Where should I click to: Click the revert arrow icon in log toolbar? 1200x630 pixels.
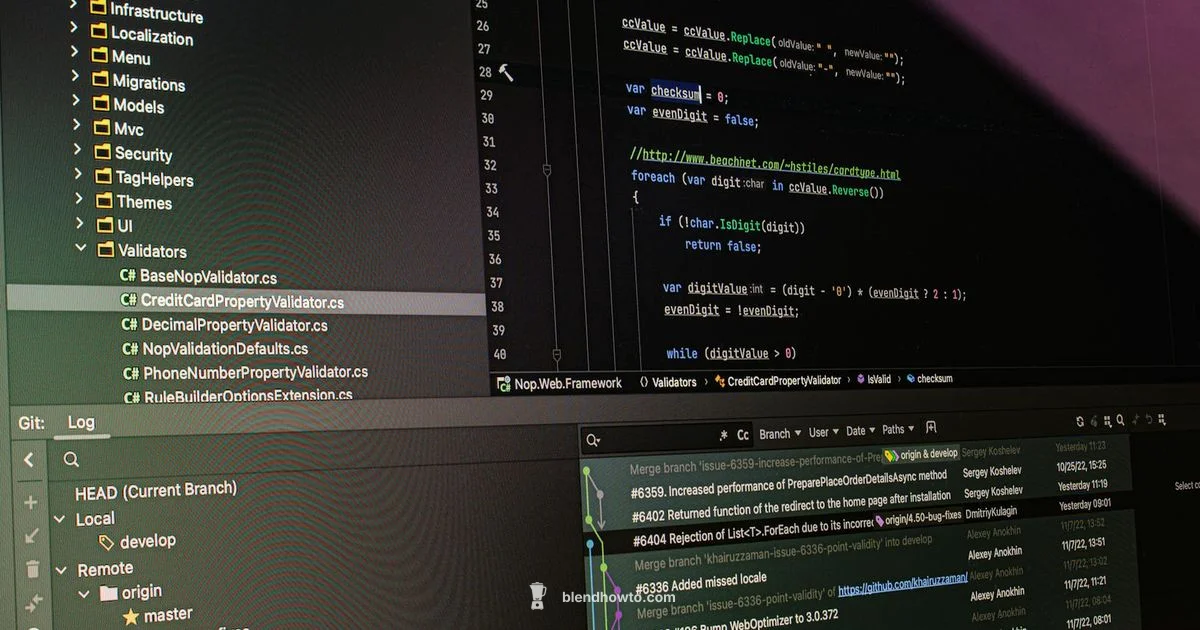click(1149, 421)
